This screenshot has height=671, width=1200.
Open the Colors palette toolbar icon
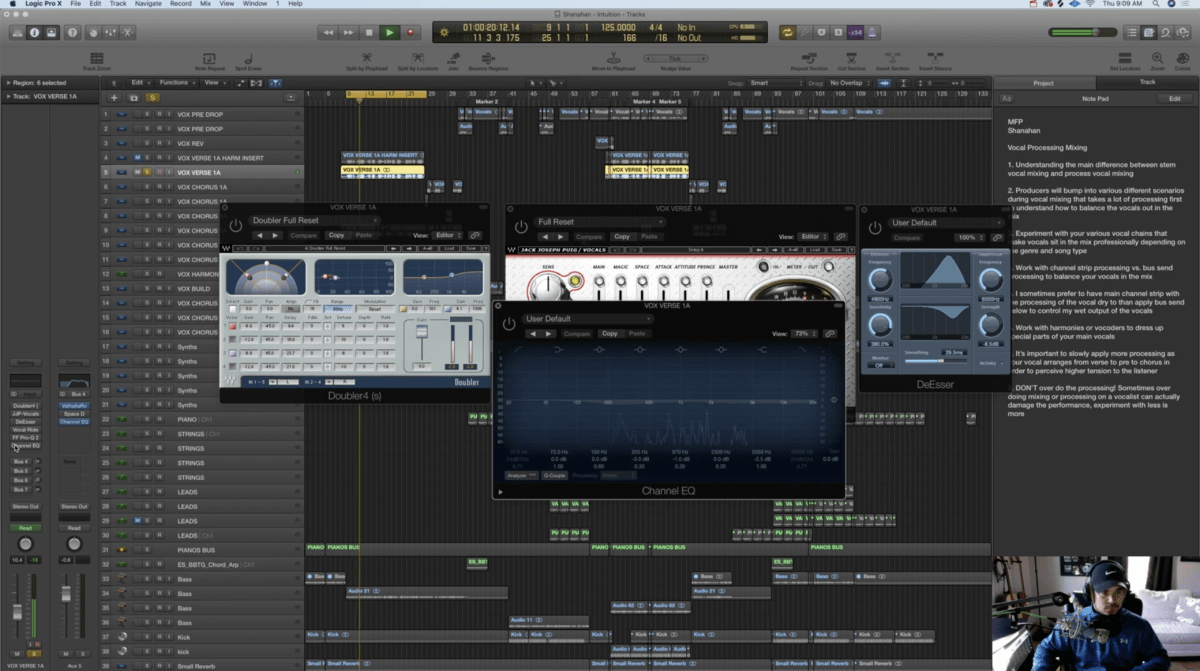point(1182,60)
